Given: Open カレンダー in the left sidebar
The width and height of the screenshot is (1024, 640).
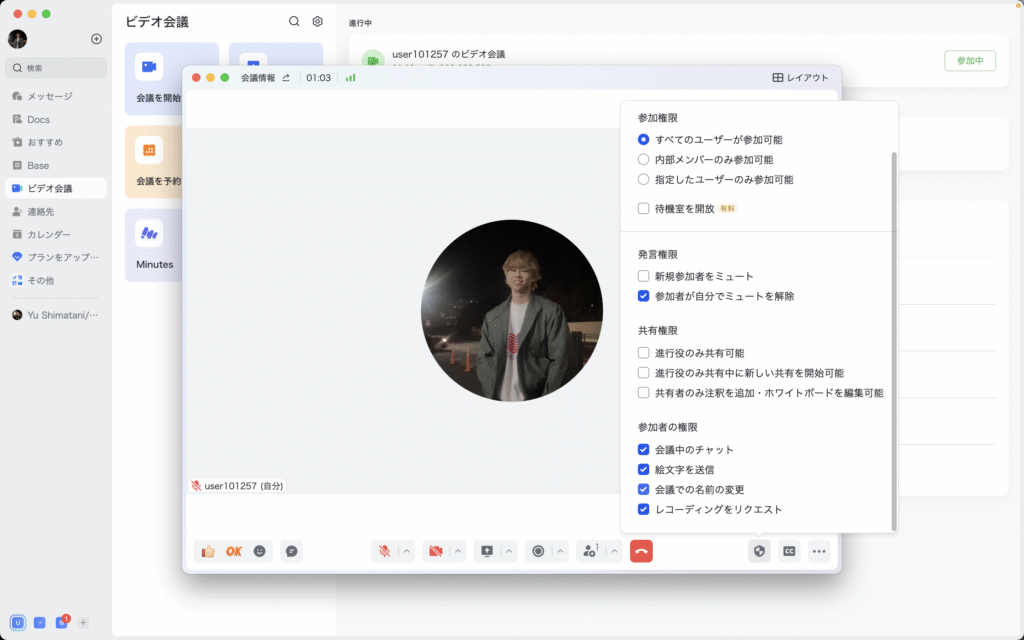Looking at the screenshot, I should [x=48, y=234].
